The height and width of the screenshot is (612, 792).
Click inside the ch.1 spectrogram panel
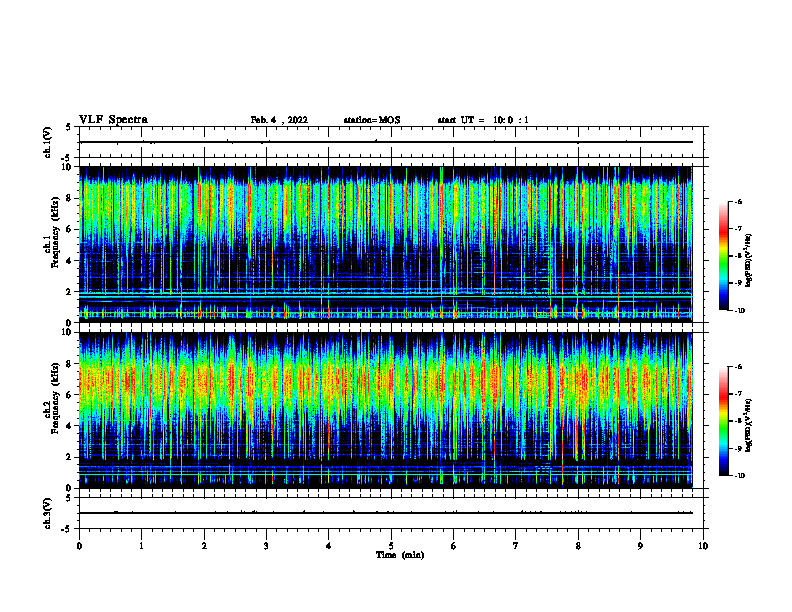(x=386, y=244)
